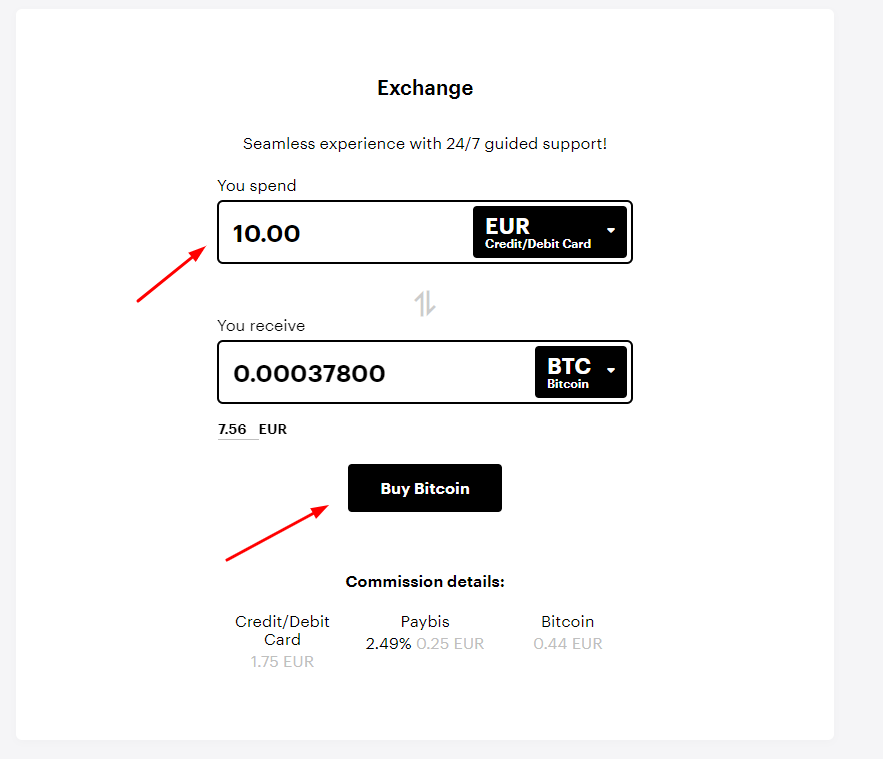
Task: Click the arrows icon to reverse the exchange direction
Action: point(424,302)
